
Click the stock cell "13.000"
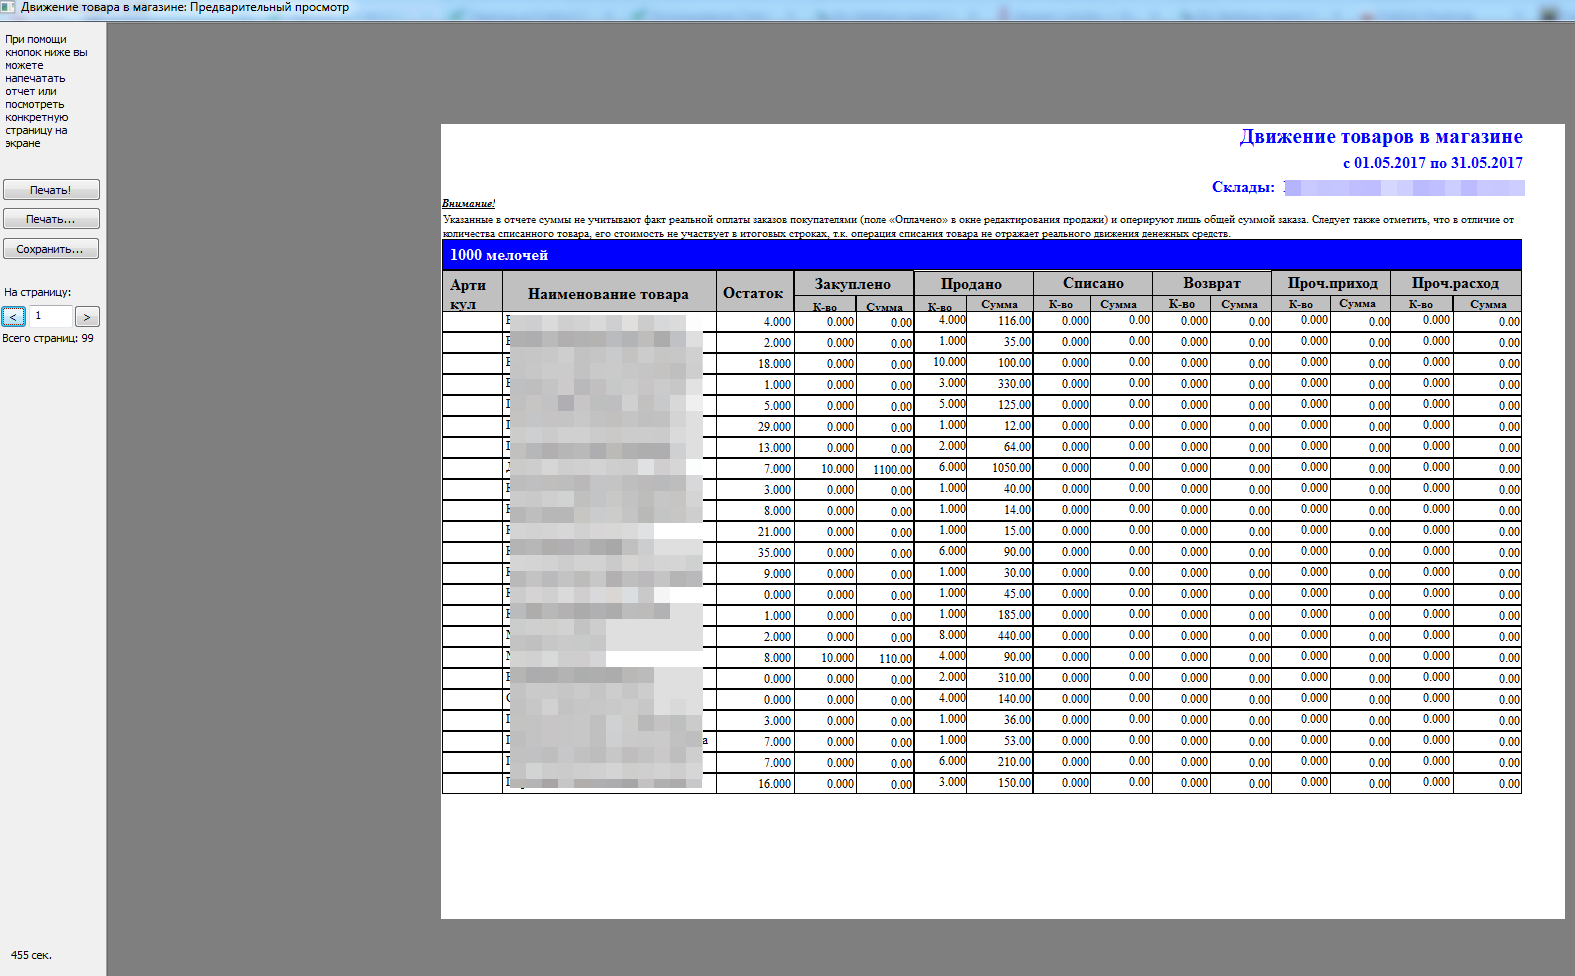(x=756, y=448)
